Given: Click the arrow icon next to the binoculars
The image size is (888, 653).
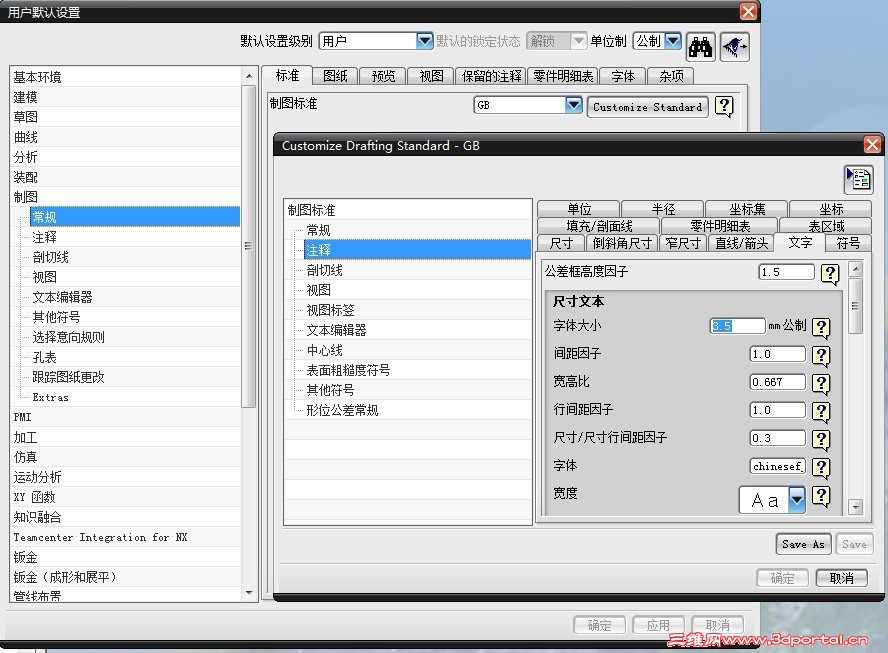Looking at the screenshot, I should pyautogui.click(x=735, y=47).
